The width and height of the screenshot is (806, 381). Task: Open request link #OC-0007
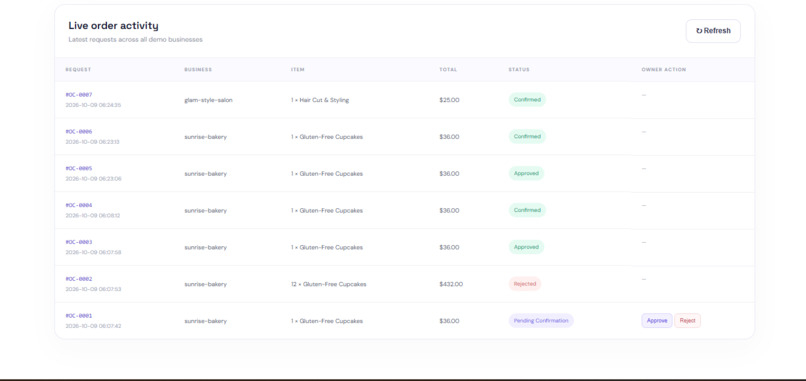(79, 95)
